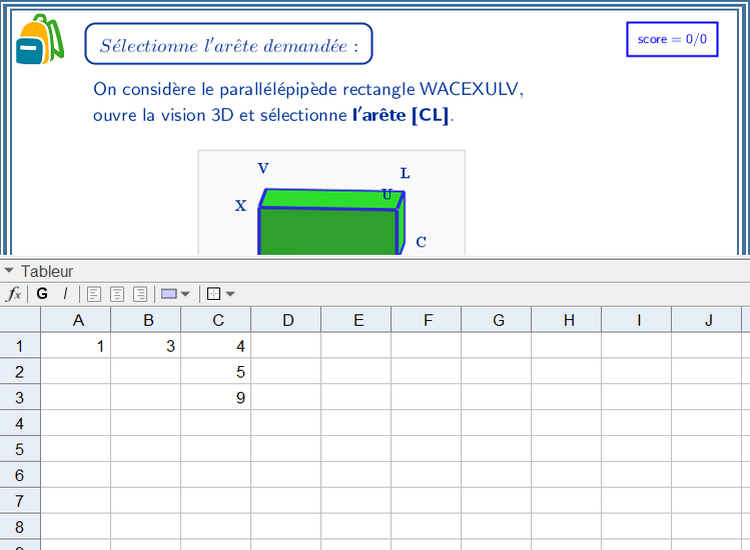Click cell B1 containing 3
The image size is (750, 550).
[x=146, y=345]
